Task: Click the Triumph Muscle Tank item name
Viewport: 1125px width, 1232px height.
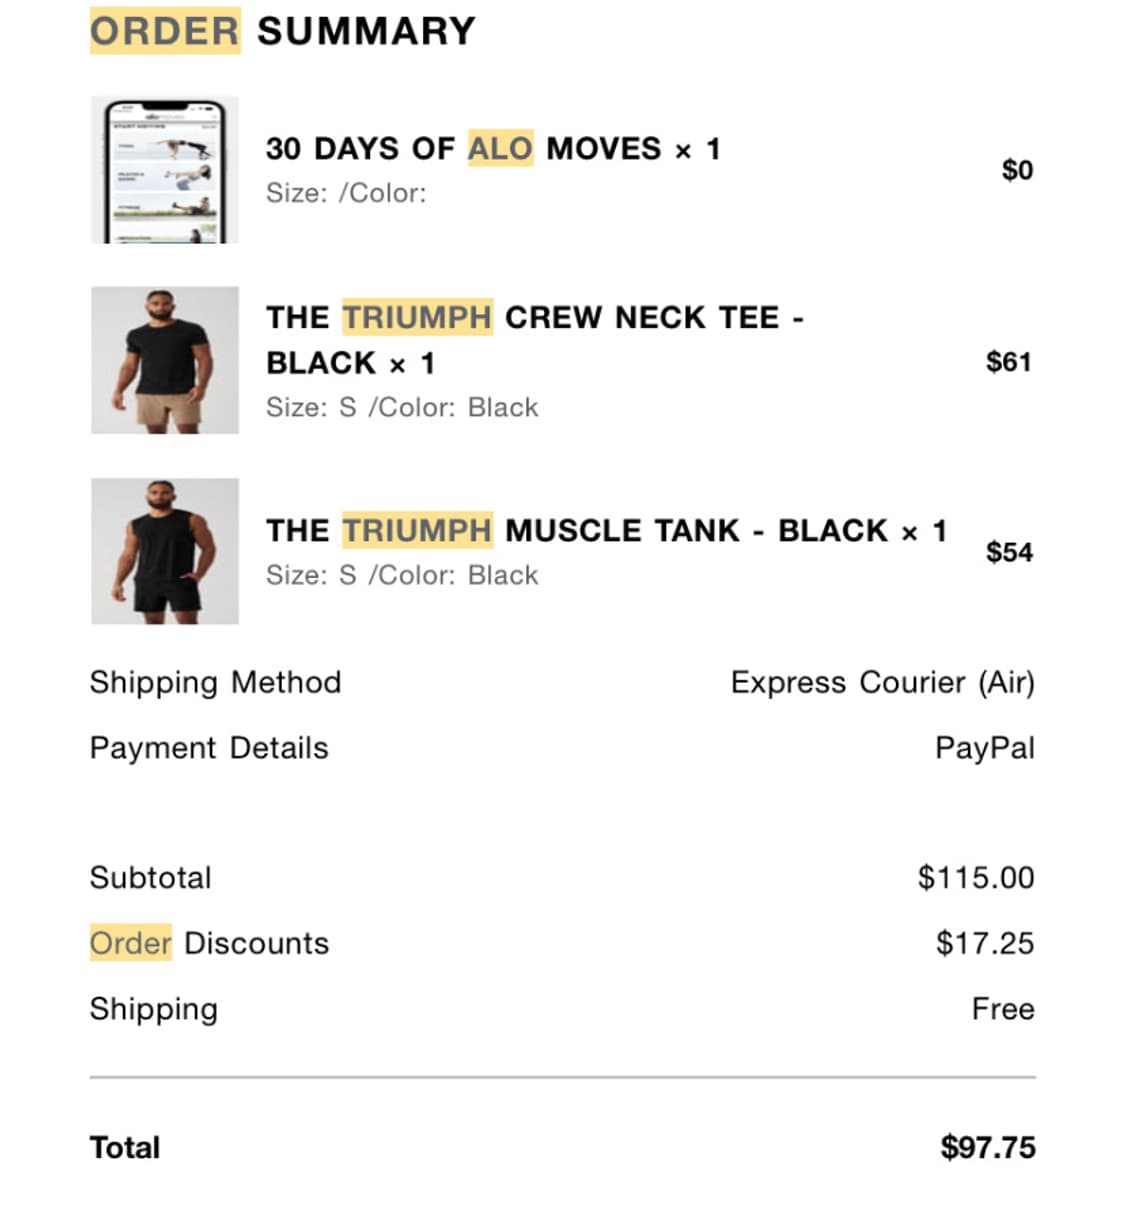Action: click(x=605, y=530)
